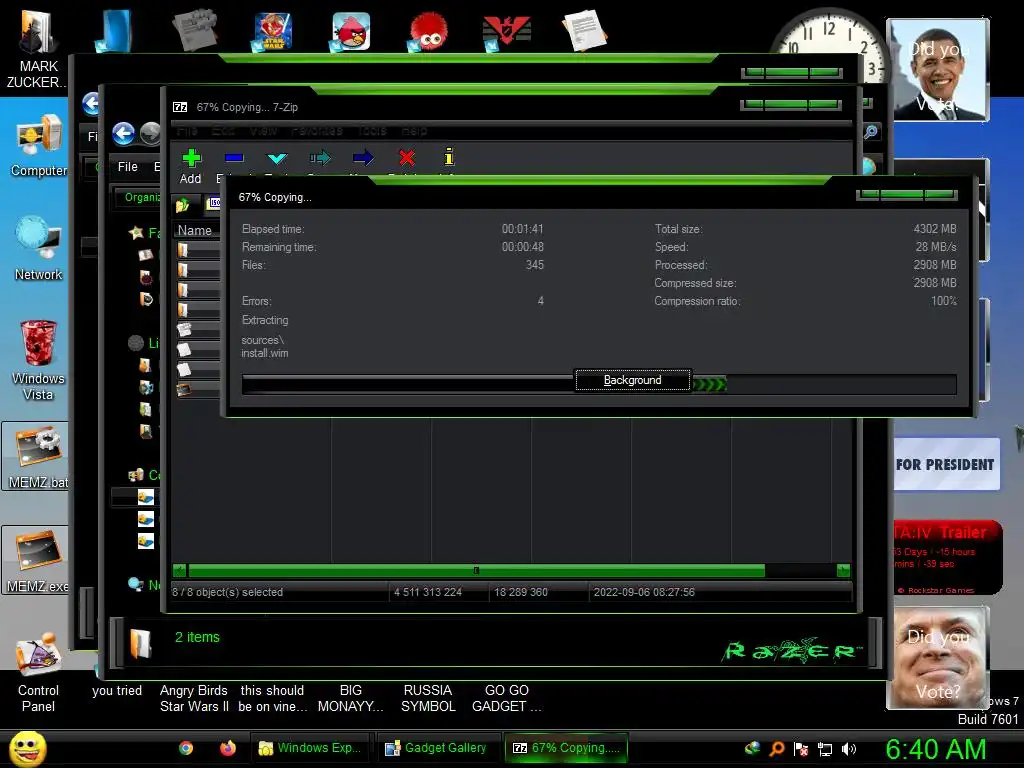Select Network node in Explorer navigation tree
This screenshot has height=768, width=1024.
point(136,584)
